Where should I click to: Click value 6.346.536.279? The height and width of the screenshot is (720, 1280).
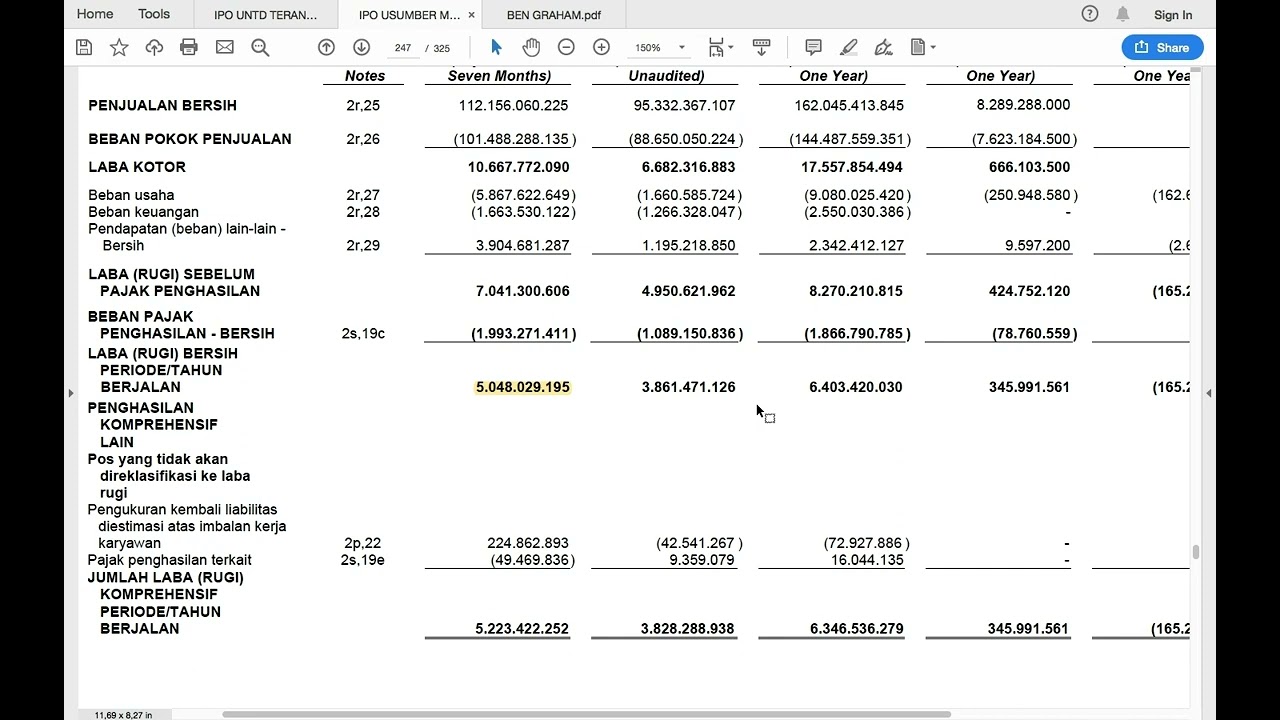(x=856, y=629)
